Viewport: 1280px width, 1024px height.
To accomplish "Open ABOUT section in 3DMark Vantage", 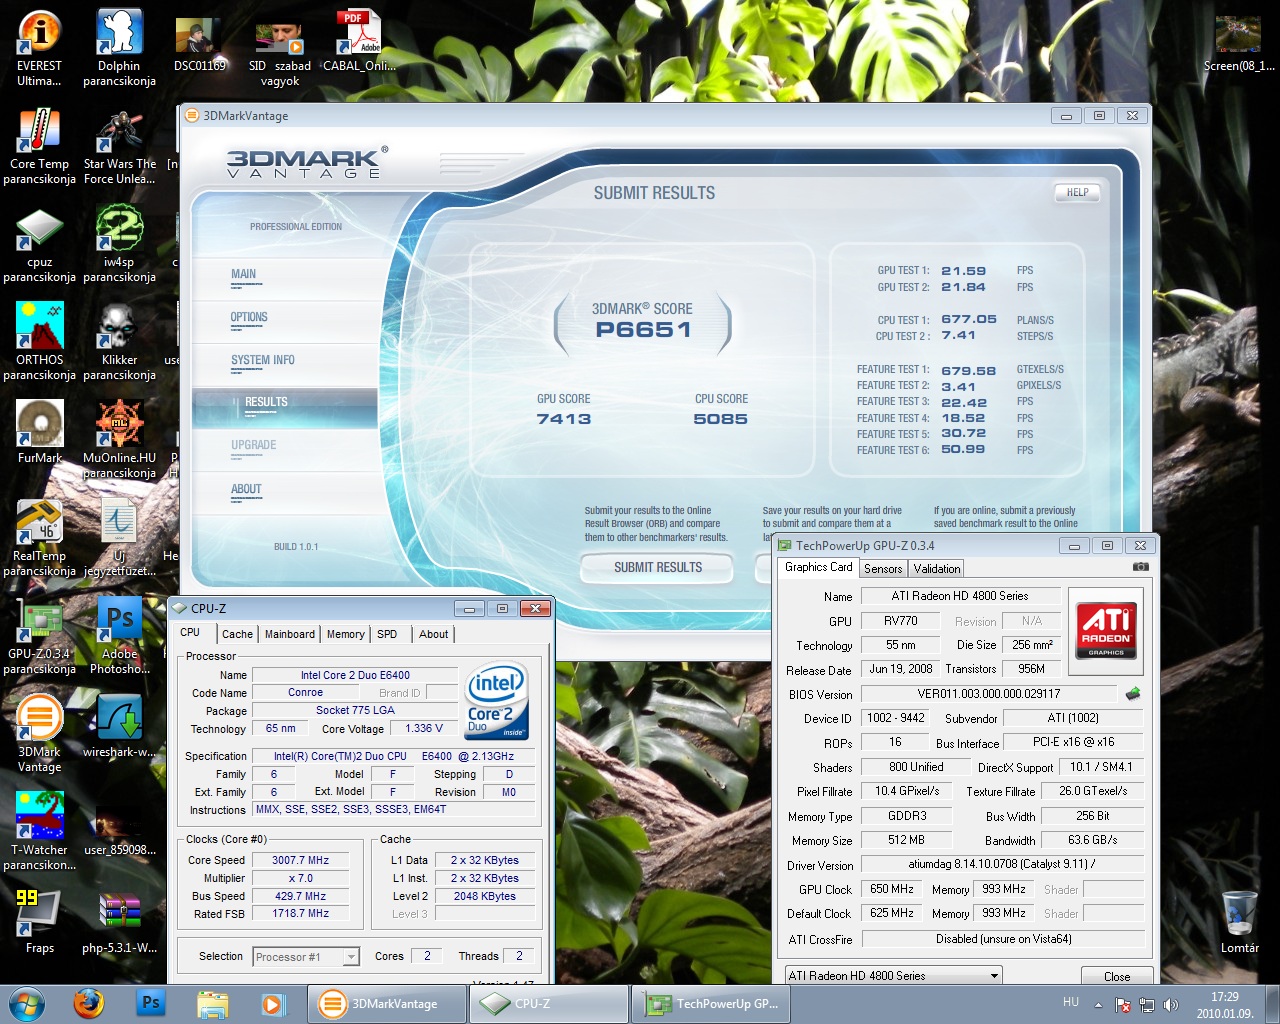I will pos(246,490).
